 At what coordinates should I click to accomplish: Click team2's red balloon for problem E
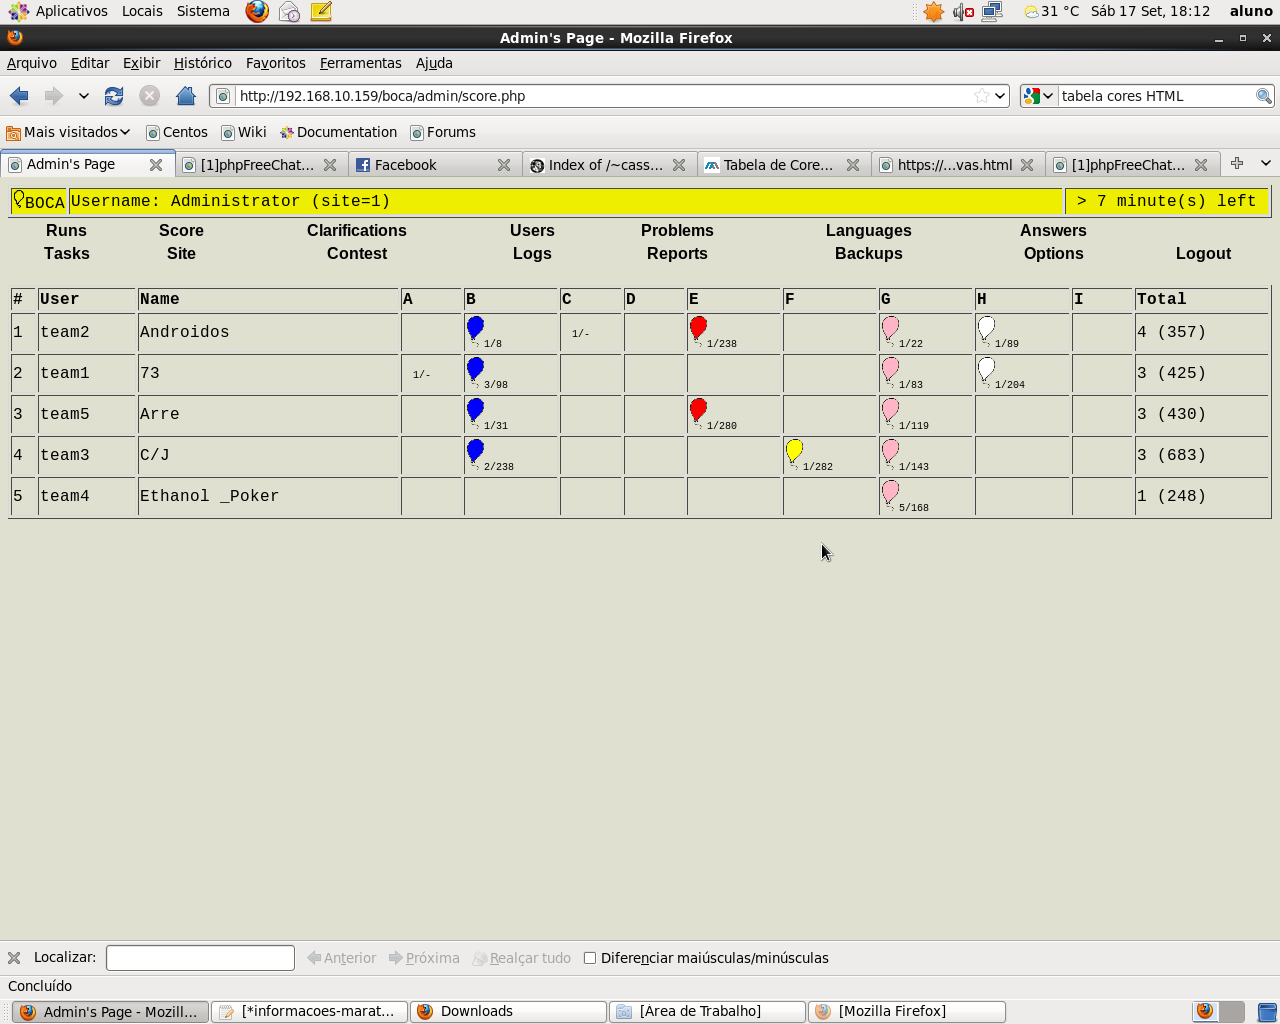click(x=698, y=328)
